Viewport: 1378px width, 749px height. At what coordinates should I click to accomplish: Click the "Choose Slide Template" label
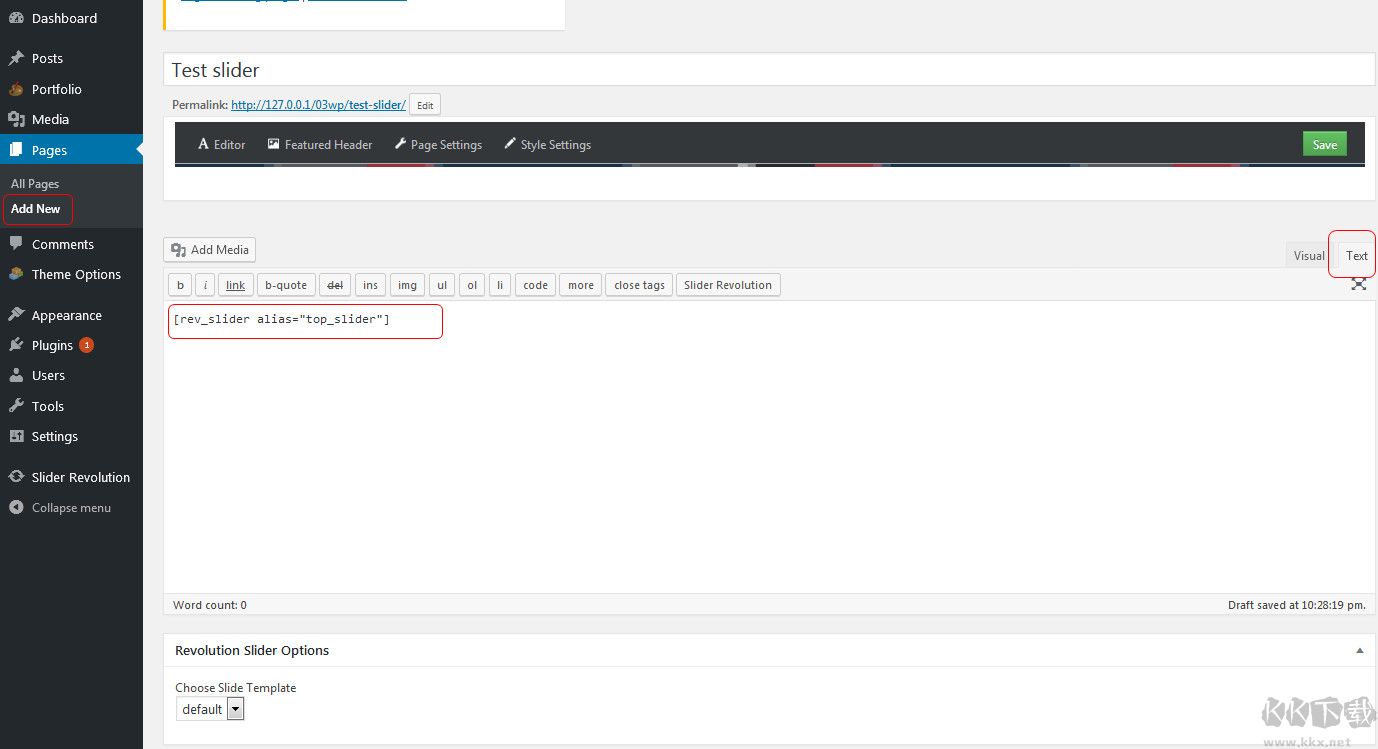tap(236, 688)
